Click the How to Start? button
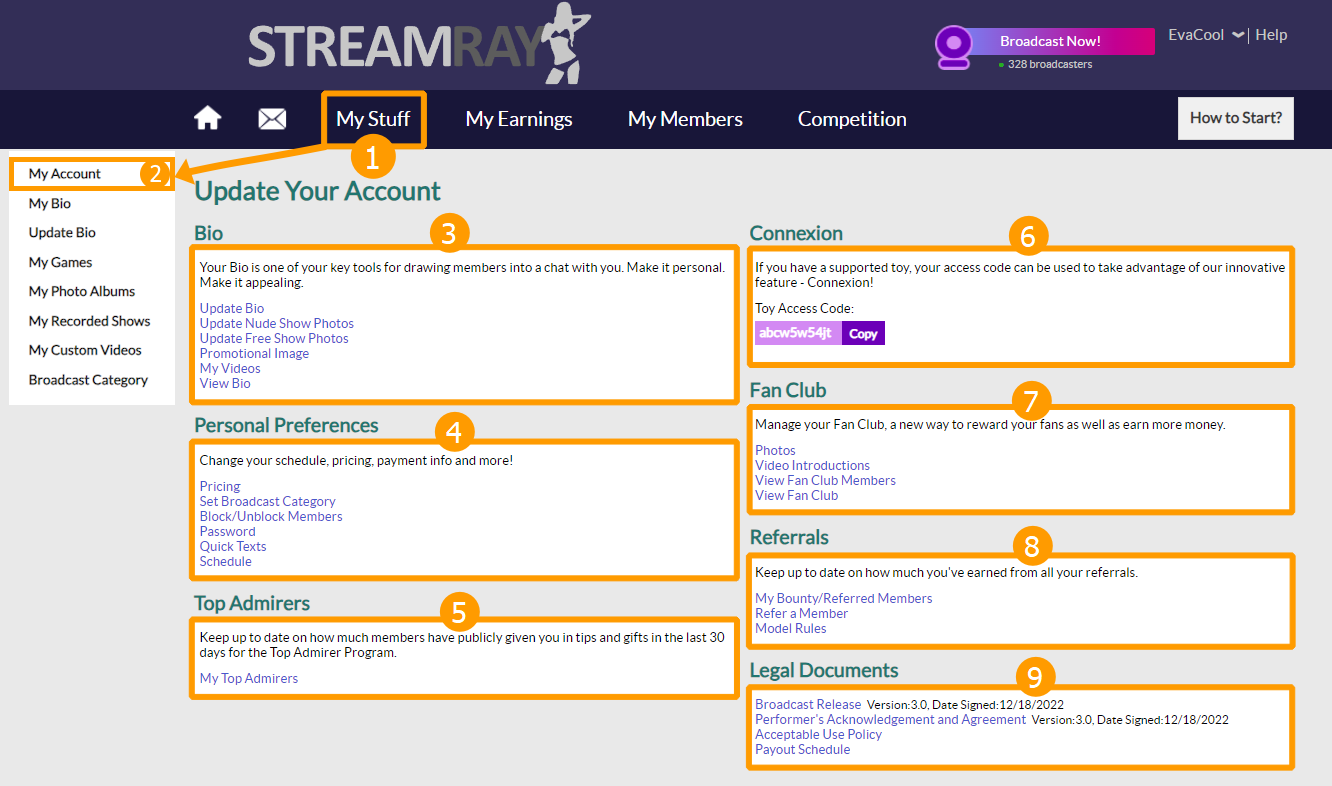 tap(1235, 118)
